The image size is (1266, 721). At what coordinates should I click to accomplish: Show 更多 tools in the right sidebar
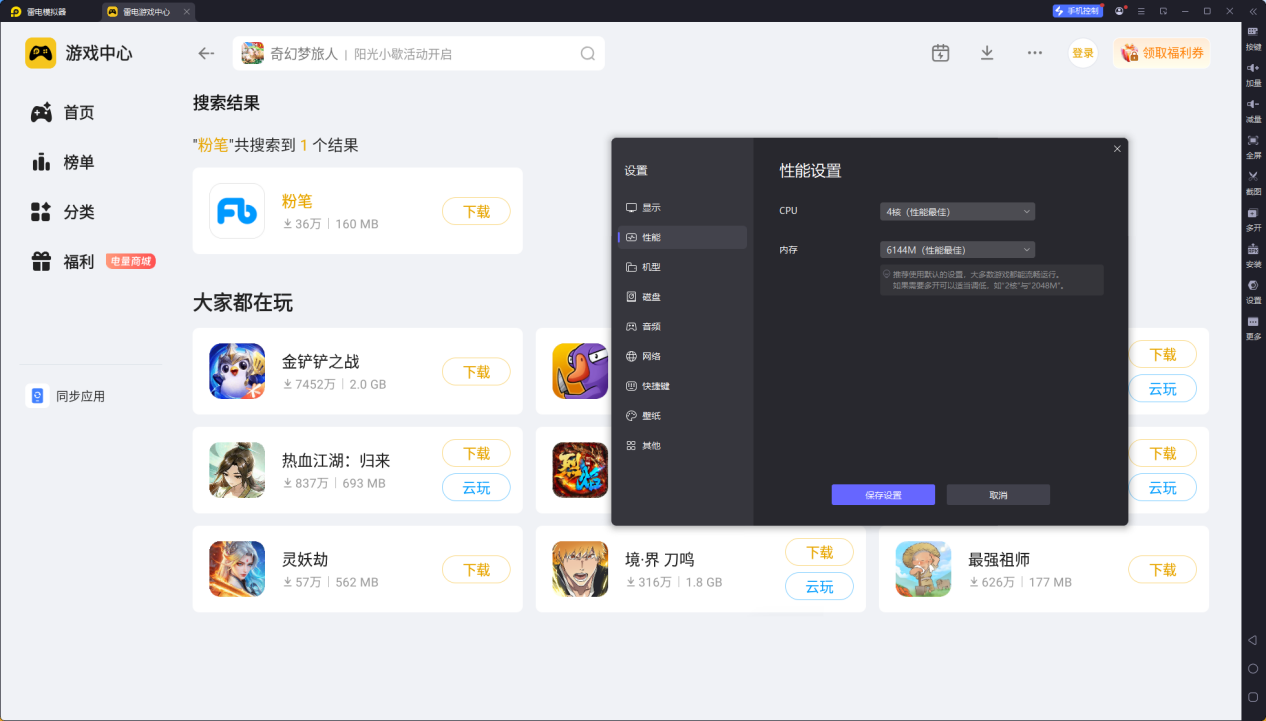(1253, 327)
